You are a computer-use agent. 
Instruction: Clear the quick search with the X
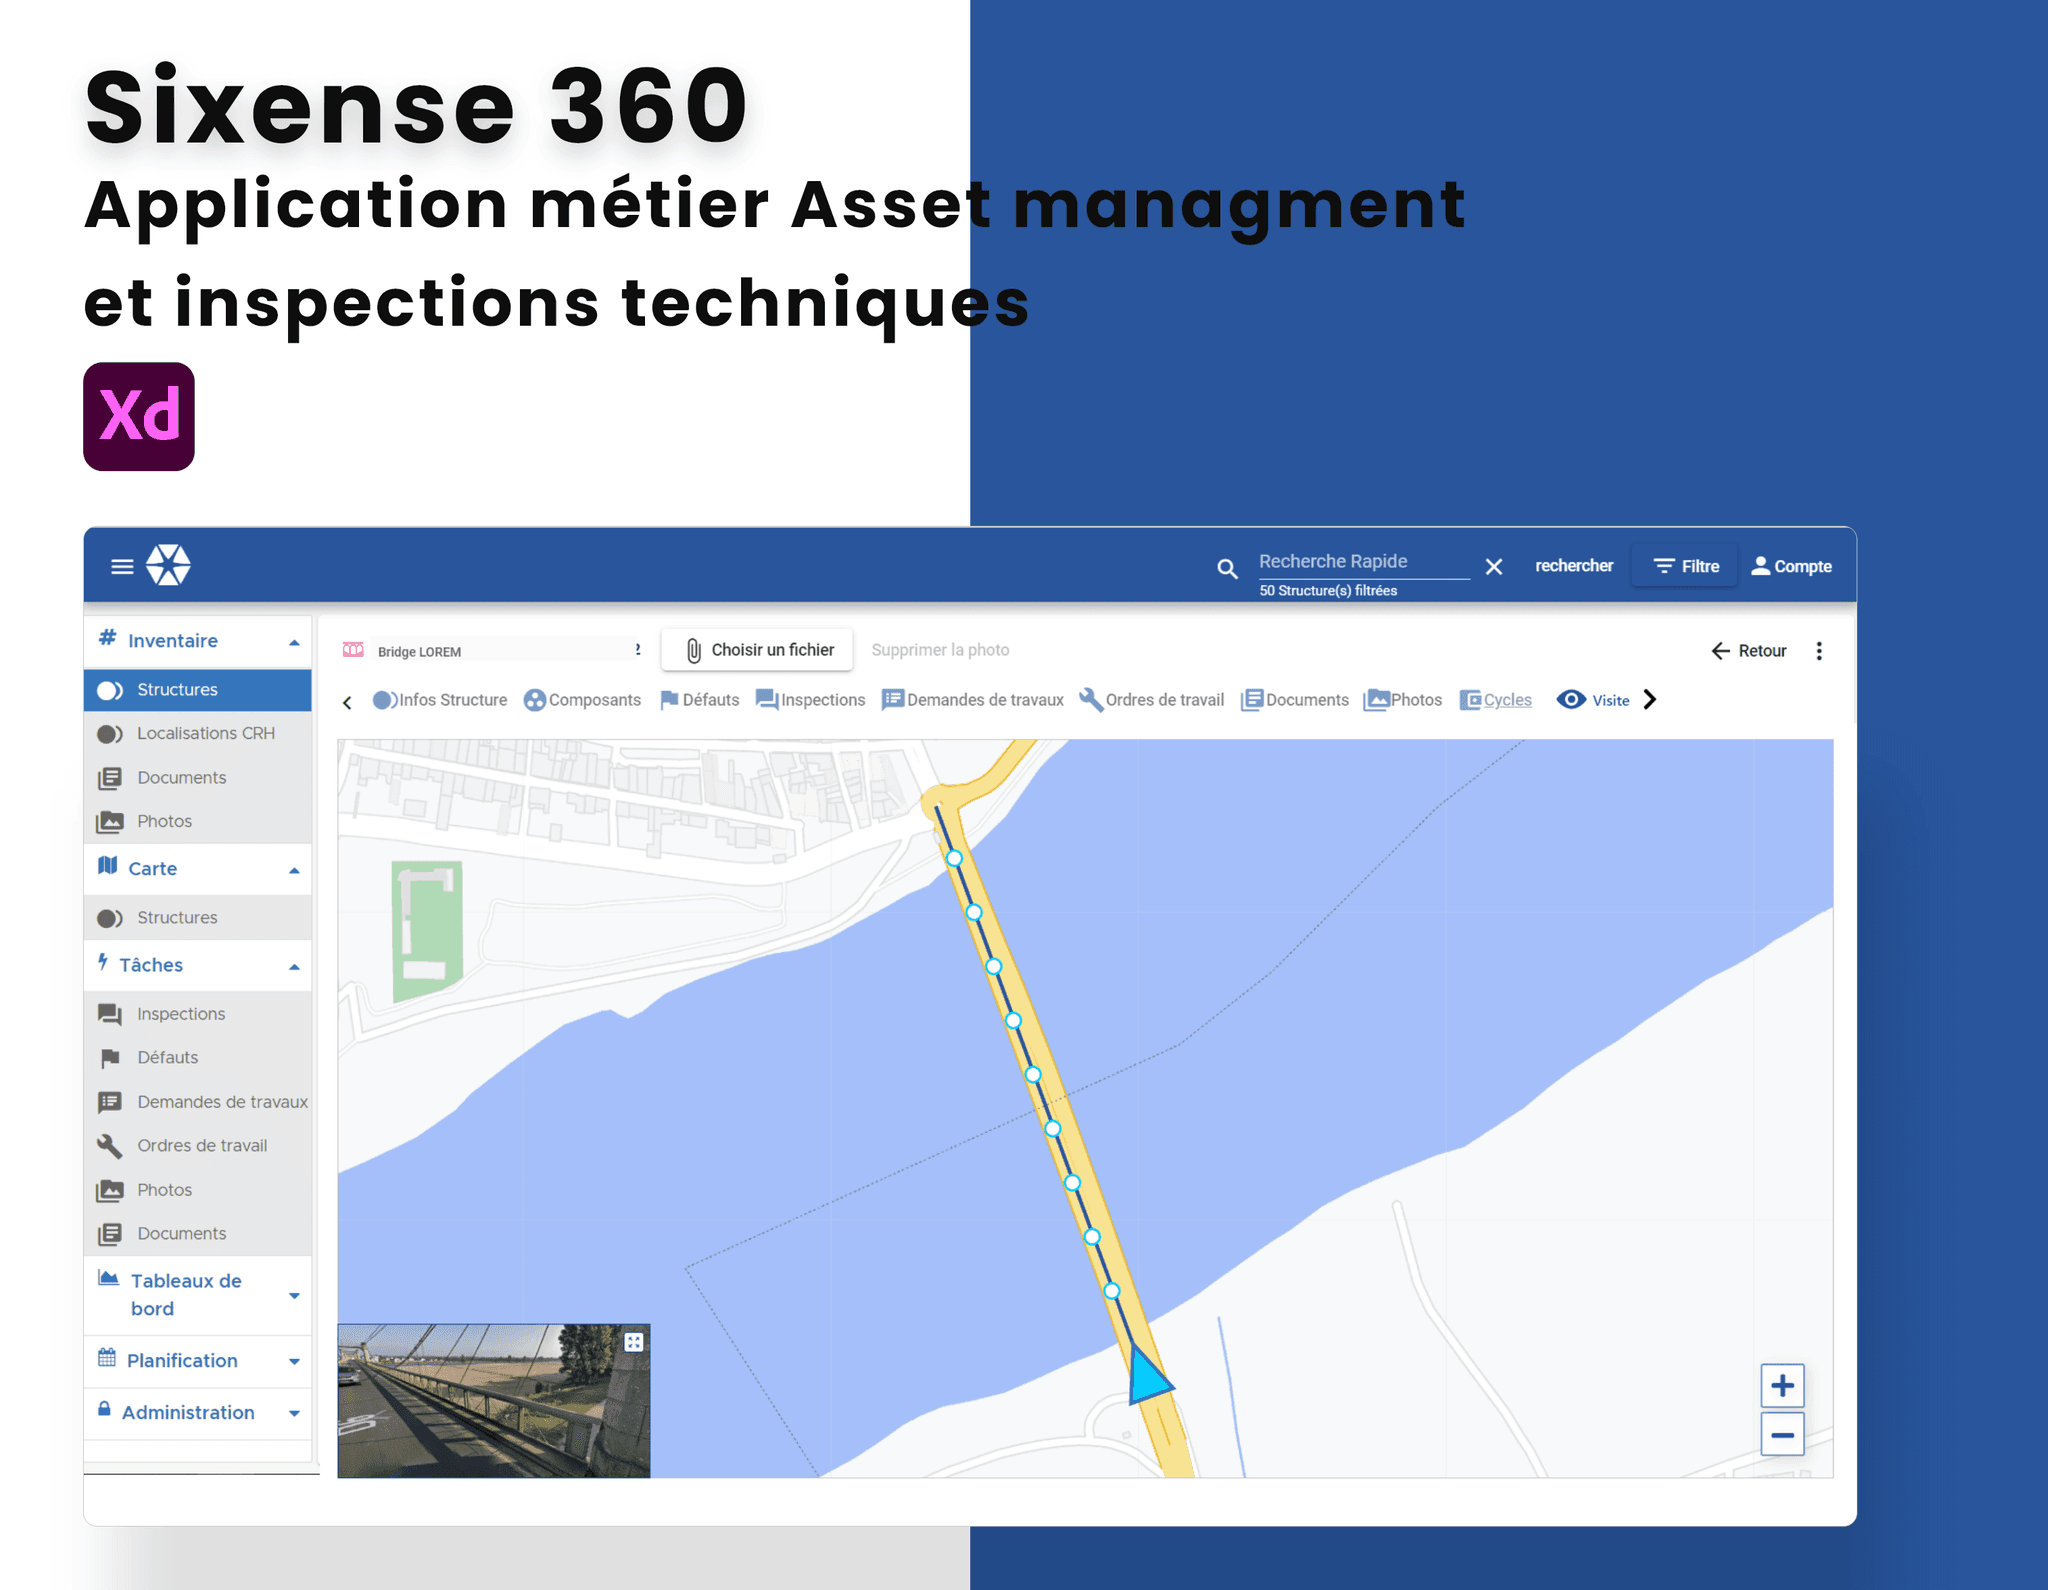click(1494, 567)
